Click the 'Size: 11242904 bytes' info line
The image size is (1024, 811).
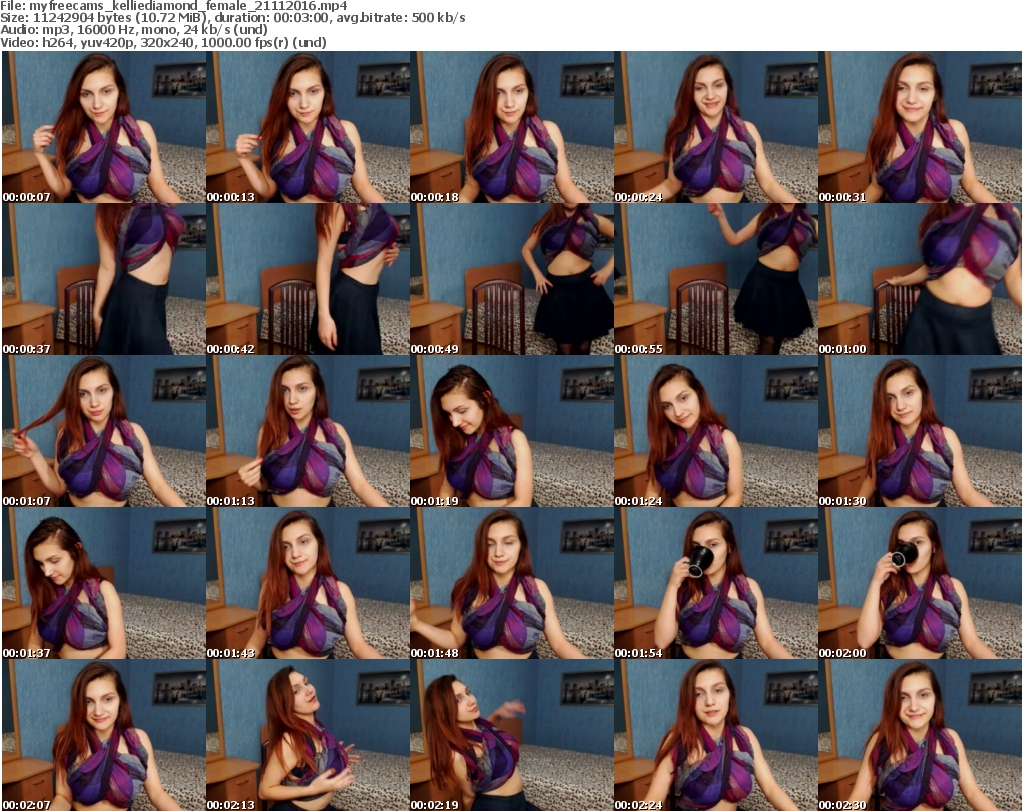(233, 18)
